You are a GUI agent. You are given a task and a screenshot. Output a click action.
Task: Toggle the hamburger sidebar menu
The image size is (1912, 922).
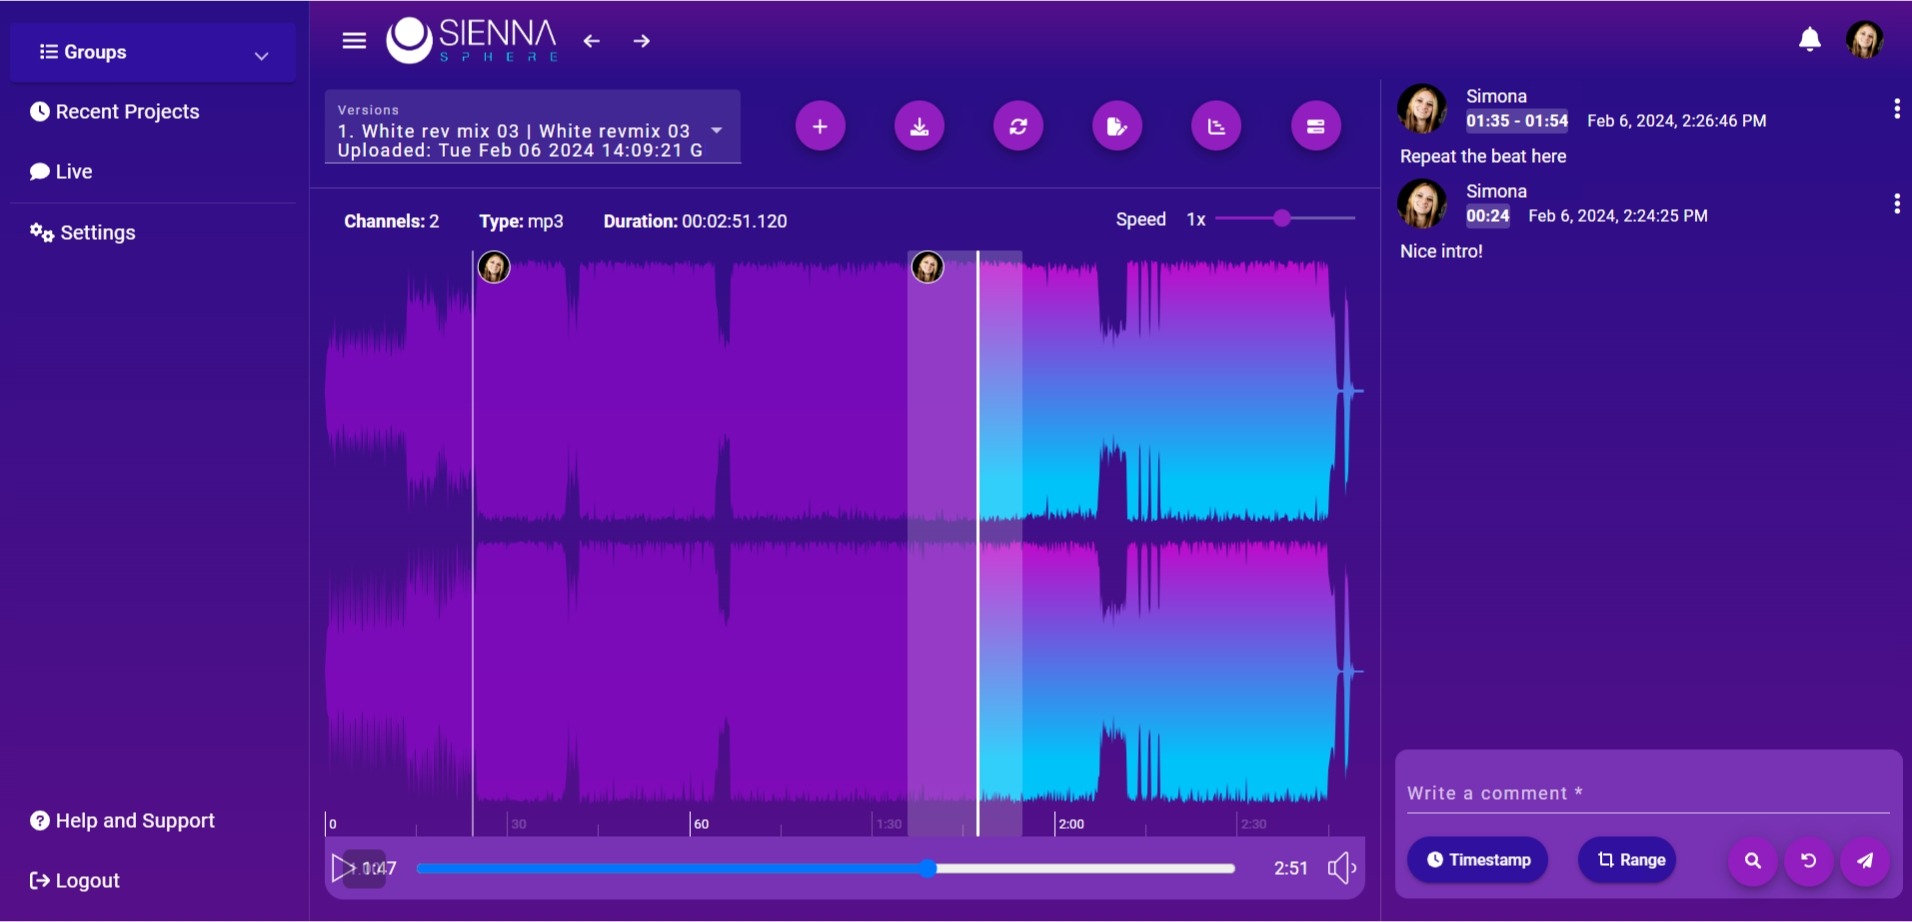(x=354, y=41)
